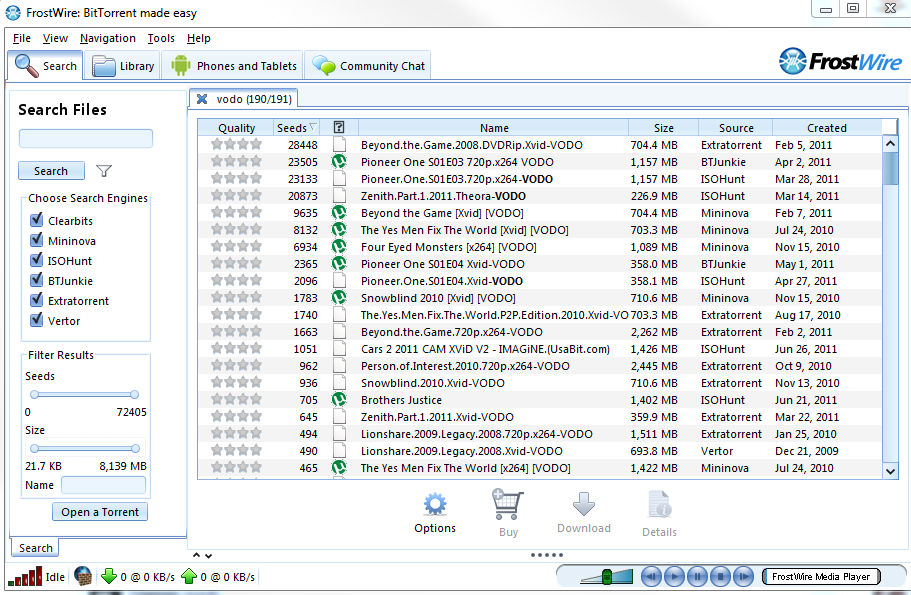This screenshot has width=911, height=595.
Task: Open the Details document icon
Action: [x=659, y=504]
